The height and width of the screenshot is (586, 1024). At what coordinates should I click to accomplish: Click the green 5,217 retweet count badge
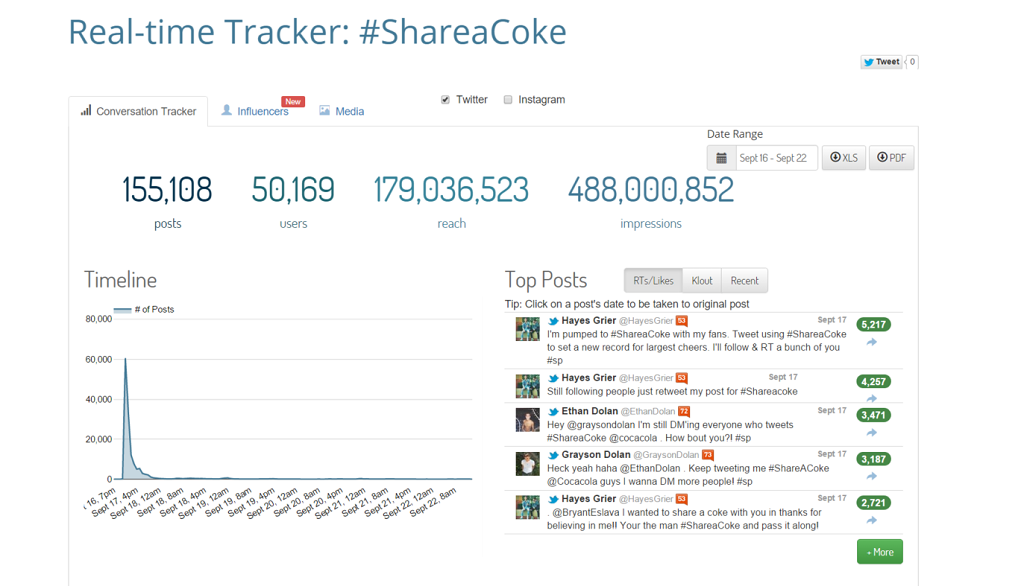[x=873, y=325]
